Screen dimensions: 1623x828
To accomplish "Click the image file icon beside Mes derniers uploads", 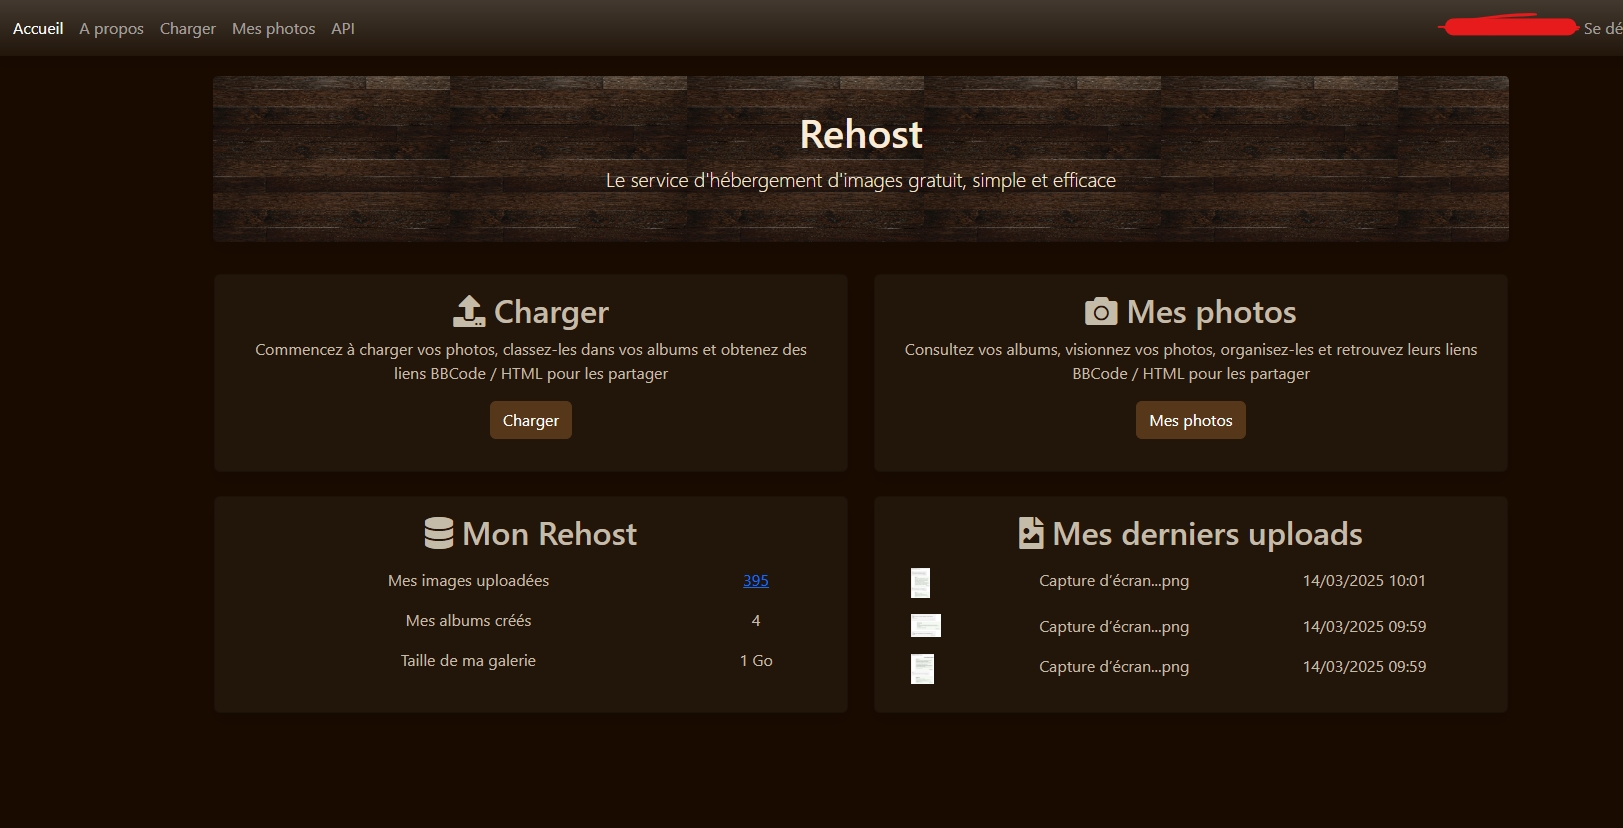I will click(1031, 533).
